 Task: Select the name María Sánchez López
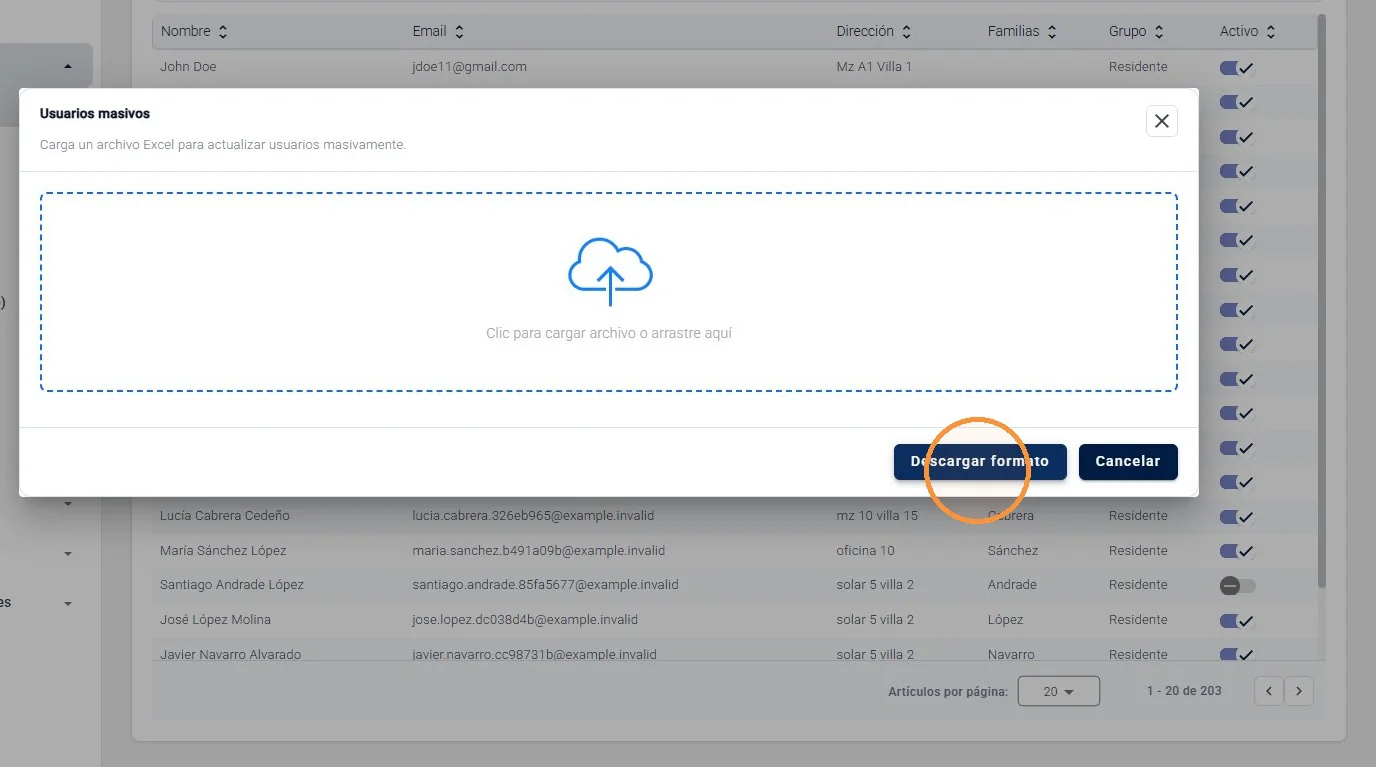point(223,551)
